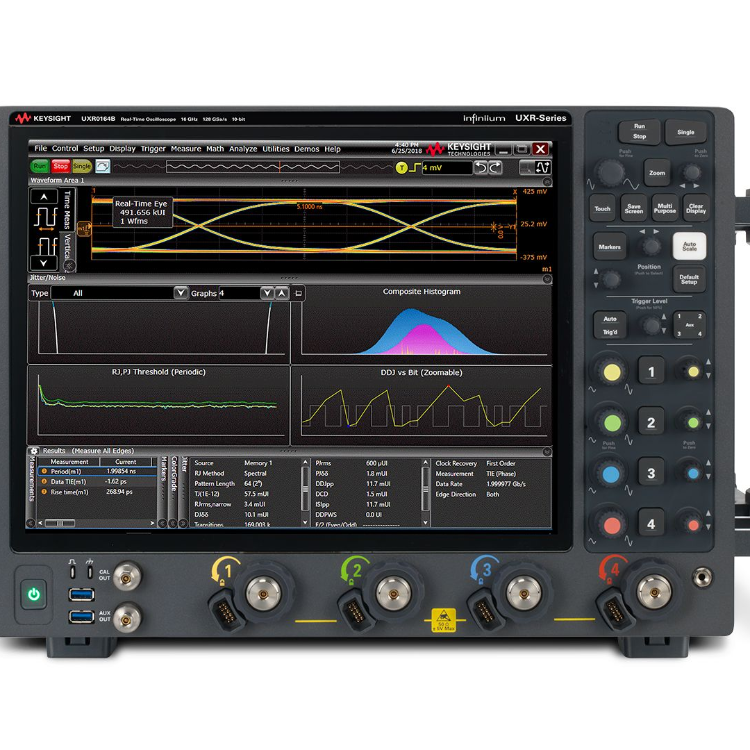Click the pin icon beside the Graphs stepper
This screenshot has height=750, width=750.
pos(298,293)
